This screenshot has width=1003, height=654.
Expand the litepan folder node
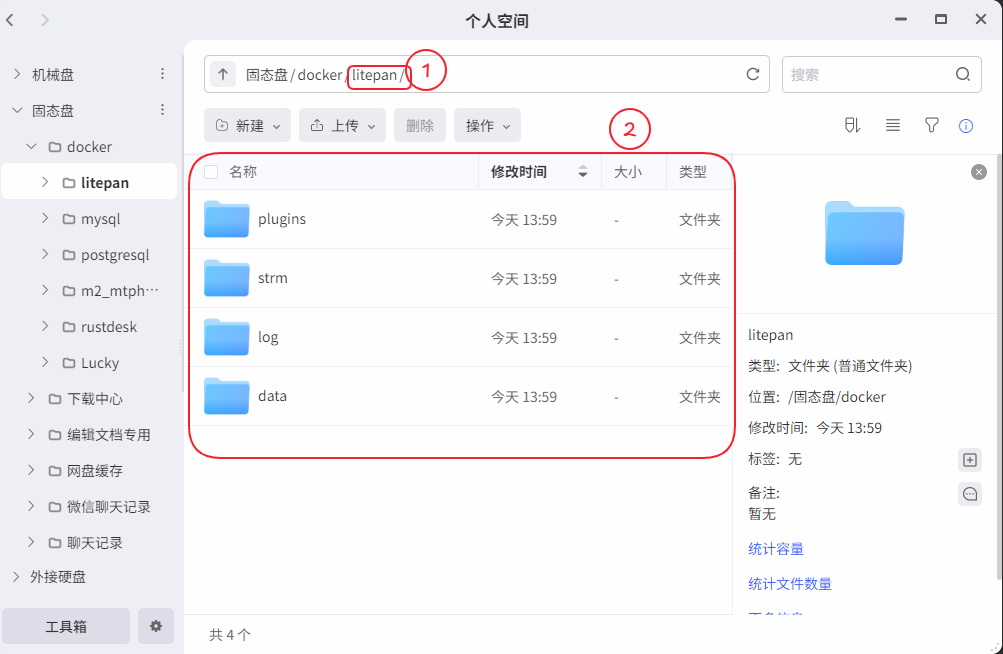pos(45,182)
